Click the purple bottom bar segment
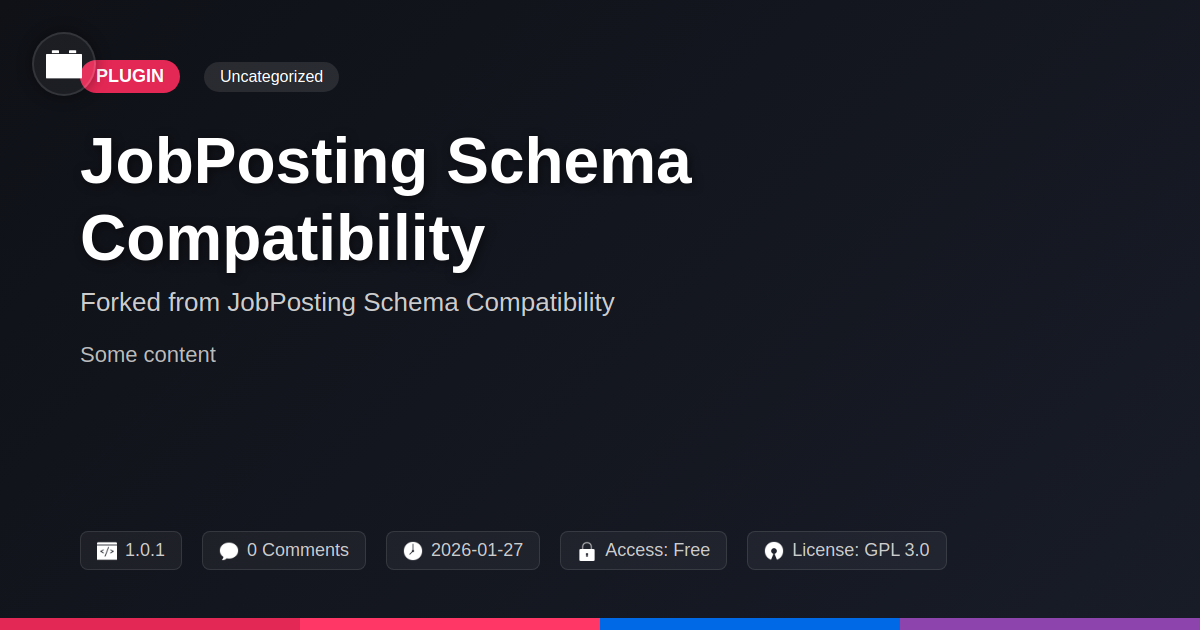The image size is (1200, 630). tap(1050, 623)
